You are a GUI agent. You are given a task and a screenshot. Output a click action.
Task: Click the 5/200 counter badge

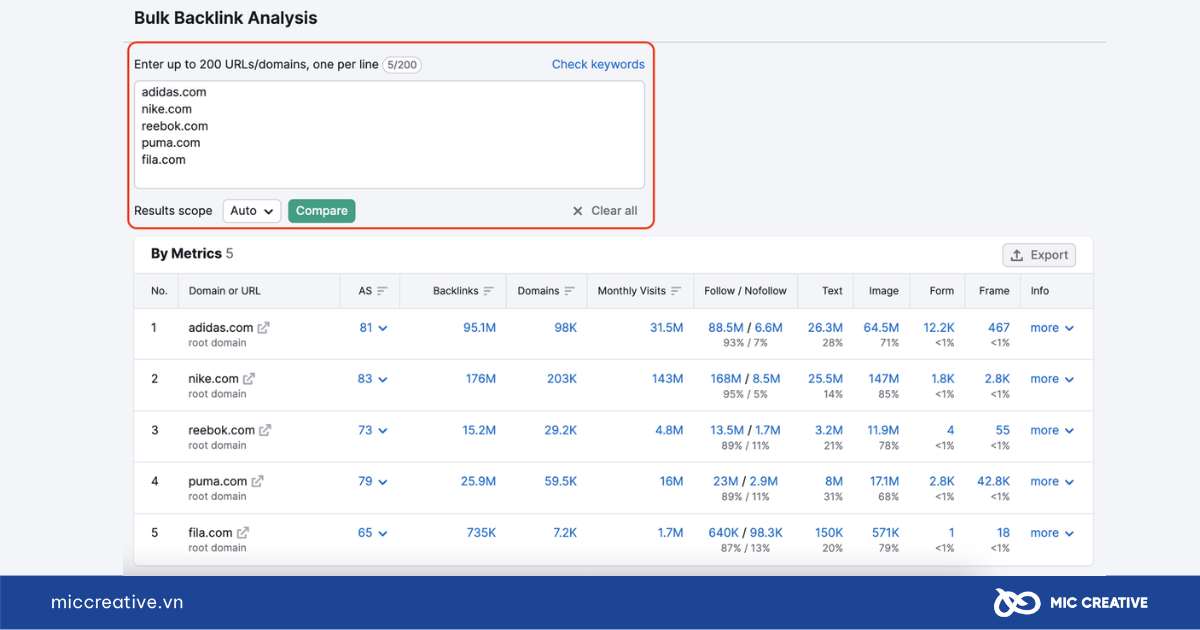click(402, 64)
